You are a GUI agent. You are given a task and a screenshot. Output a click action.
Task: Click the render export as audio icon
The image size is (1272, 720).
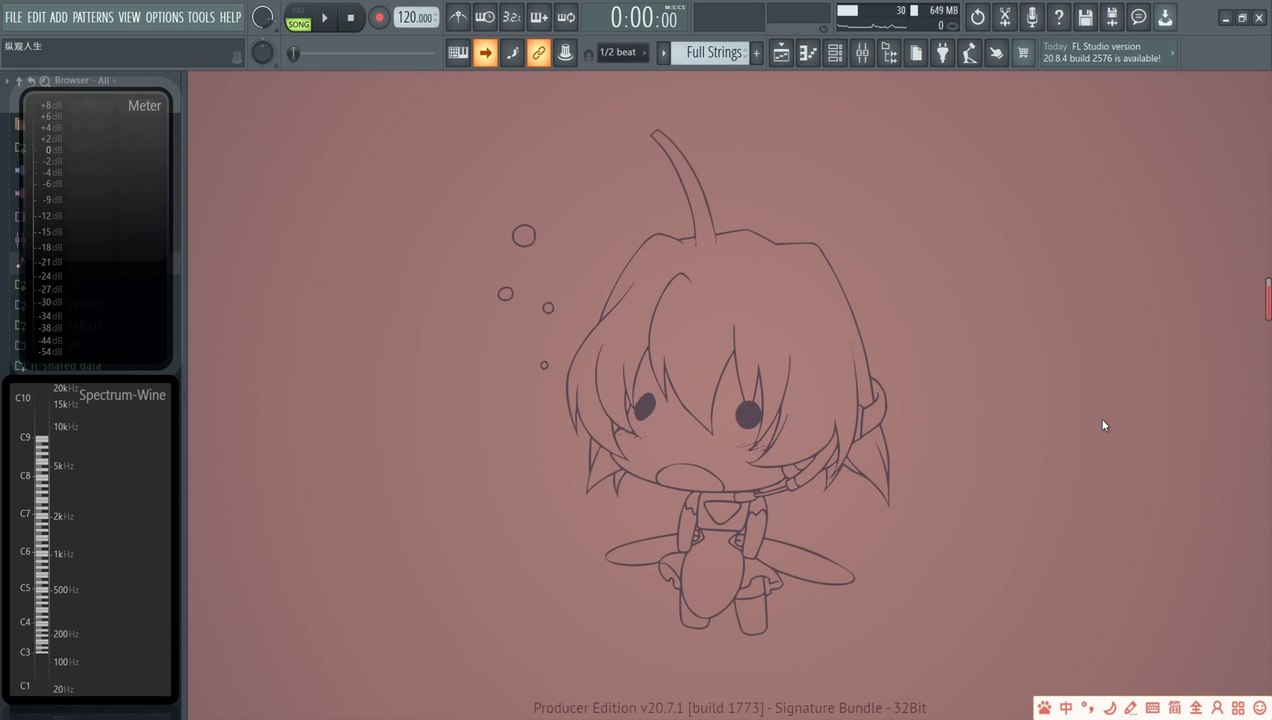pos(1112,17)
